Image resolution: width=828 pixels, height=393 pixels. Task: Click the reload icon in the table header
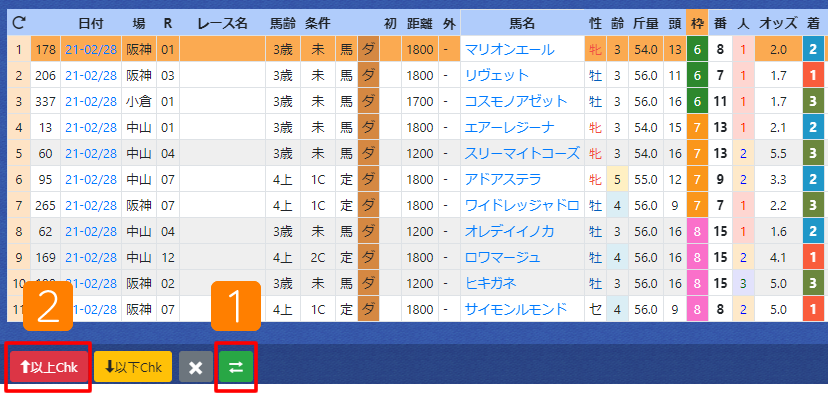pos(19,22)
